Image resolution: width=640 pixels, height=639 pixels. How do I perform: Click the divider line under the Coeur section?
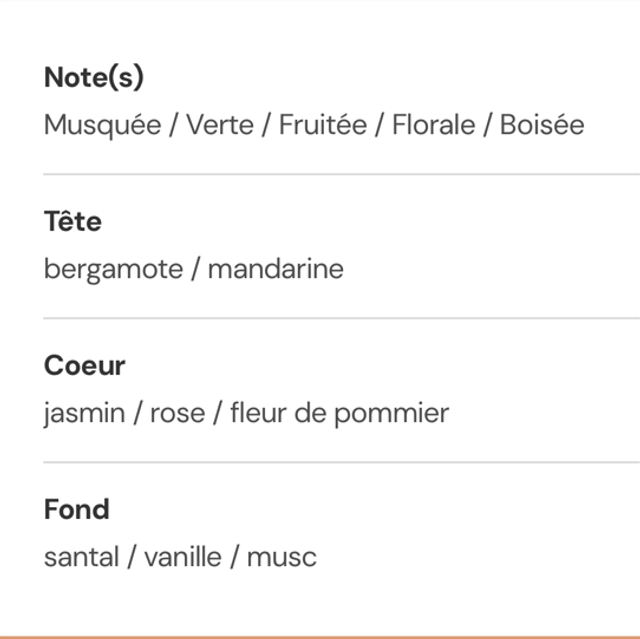340,462
